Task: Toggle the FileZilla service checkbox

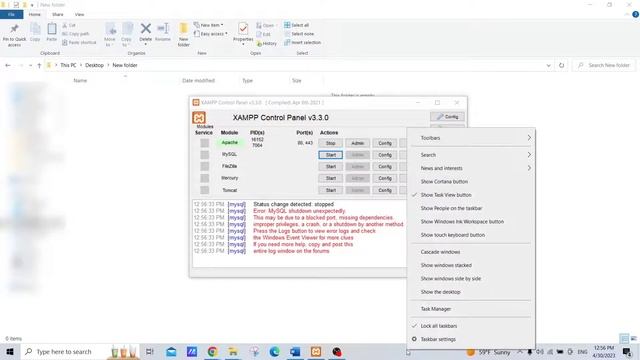Action: 204,167
